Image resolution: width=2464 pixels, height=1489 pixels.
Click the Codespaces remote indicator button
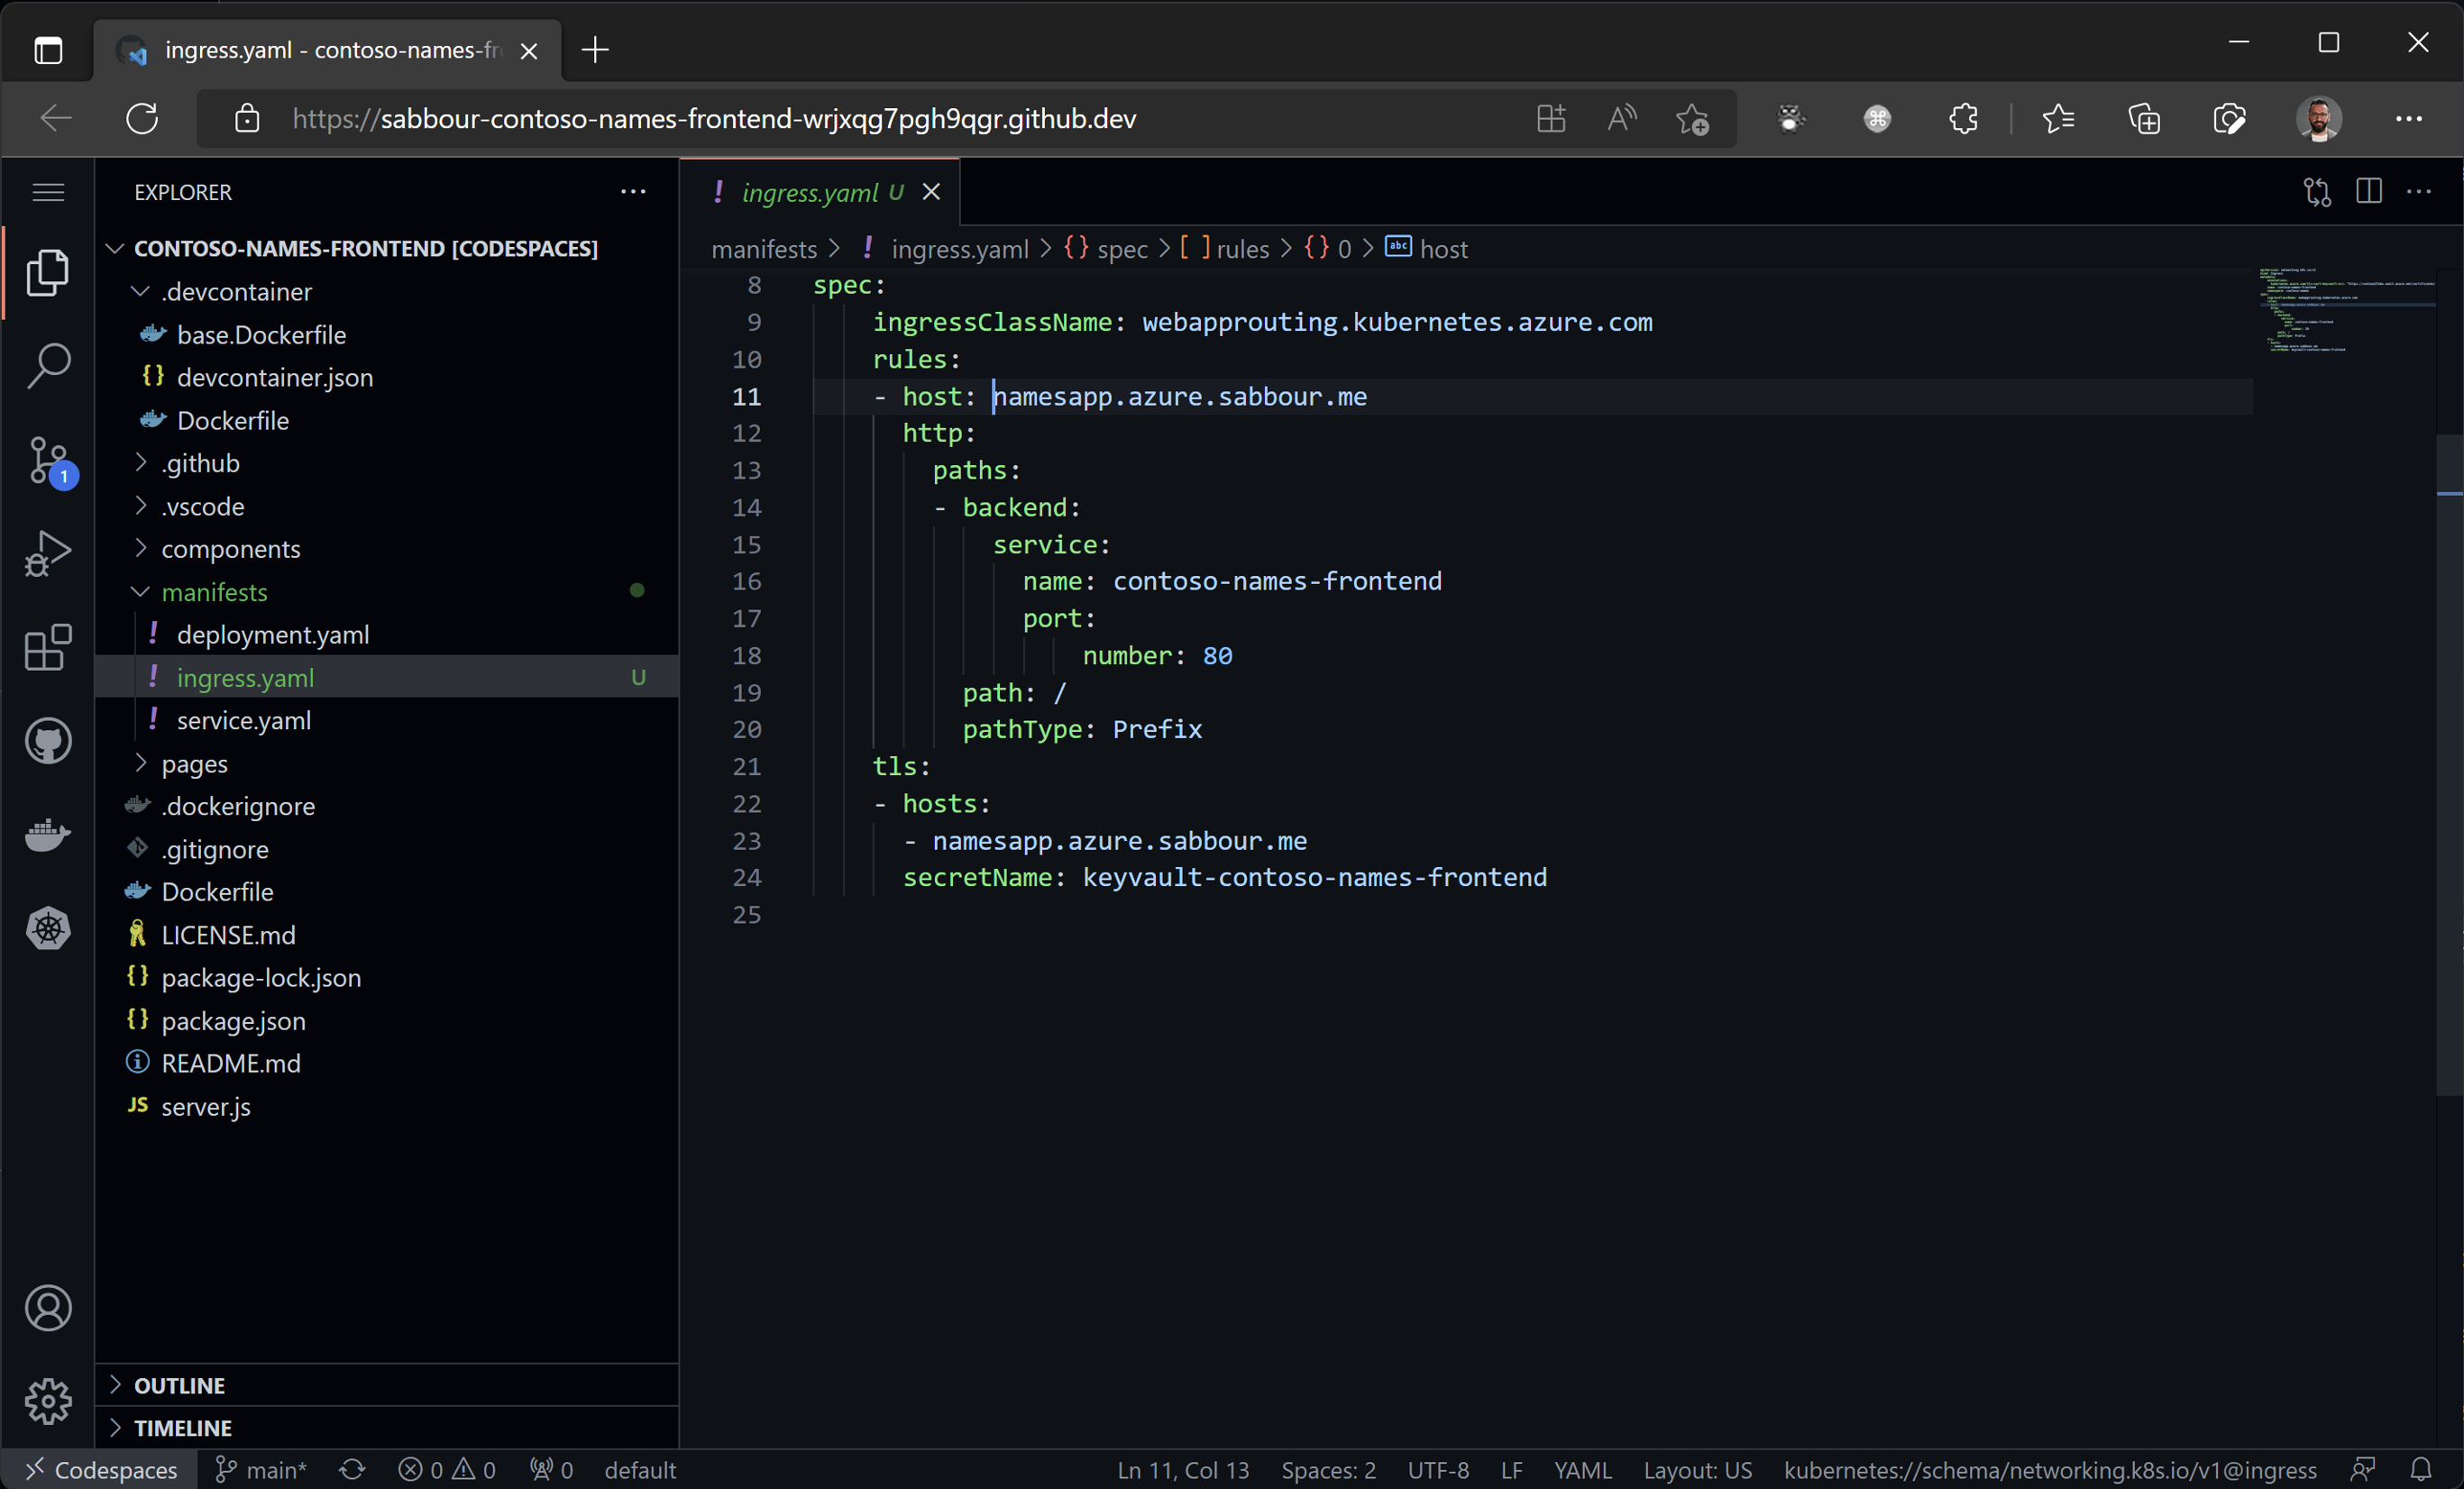(100, 1469)
